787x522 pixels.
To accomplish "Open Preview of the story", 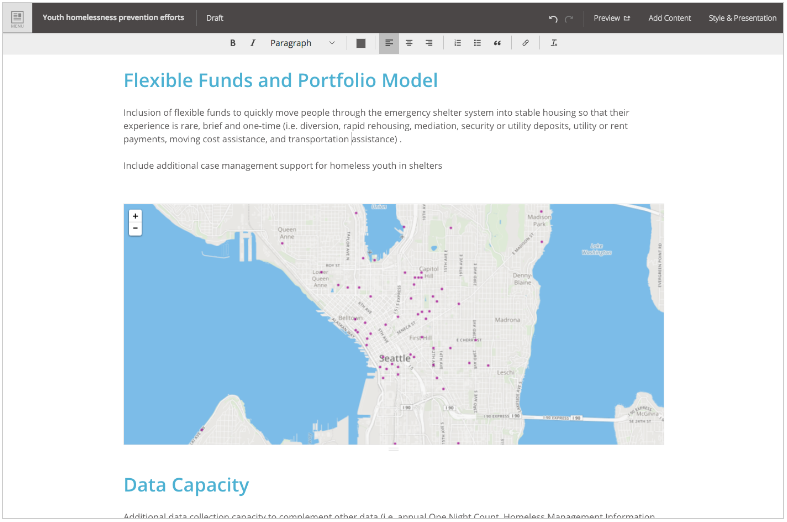I will [611, 18].
